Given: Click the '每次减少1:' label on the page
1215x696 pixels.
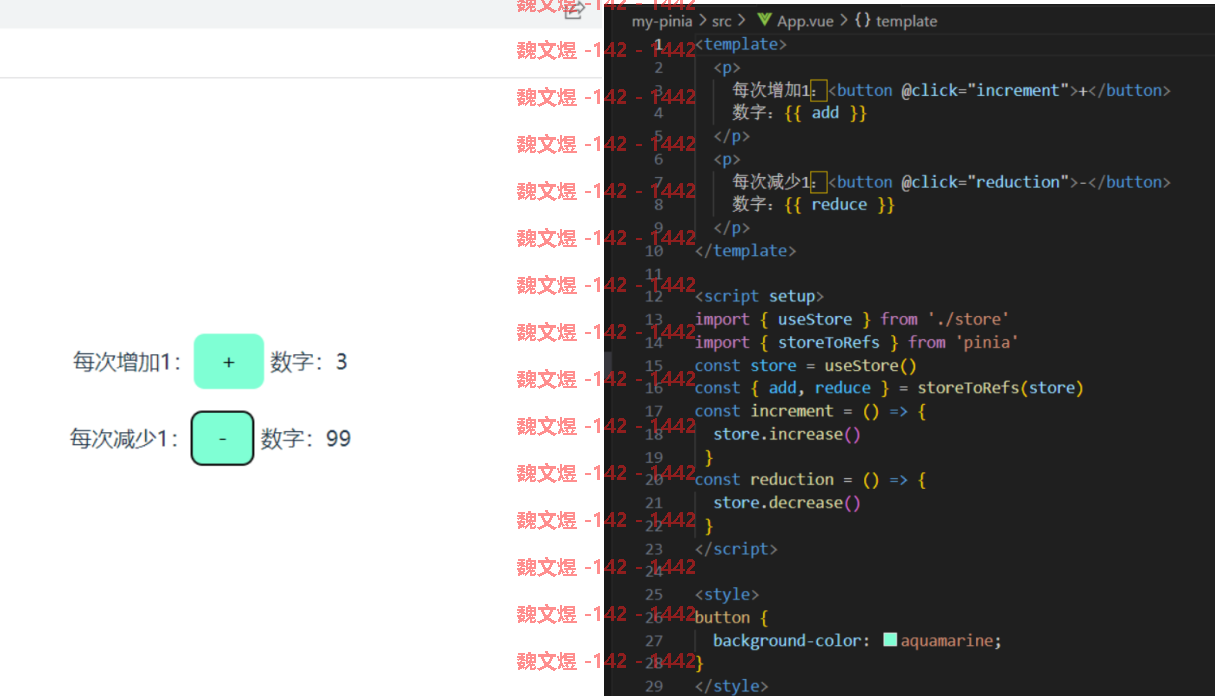Looking at the screenshot, I should point(125,439).
